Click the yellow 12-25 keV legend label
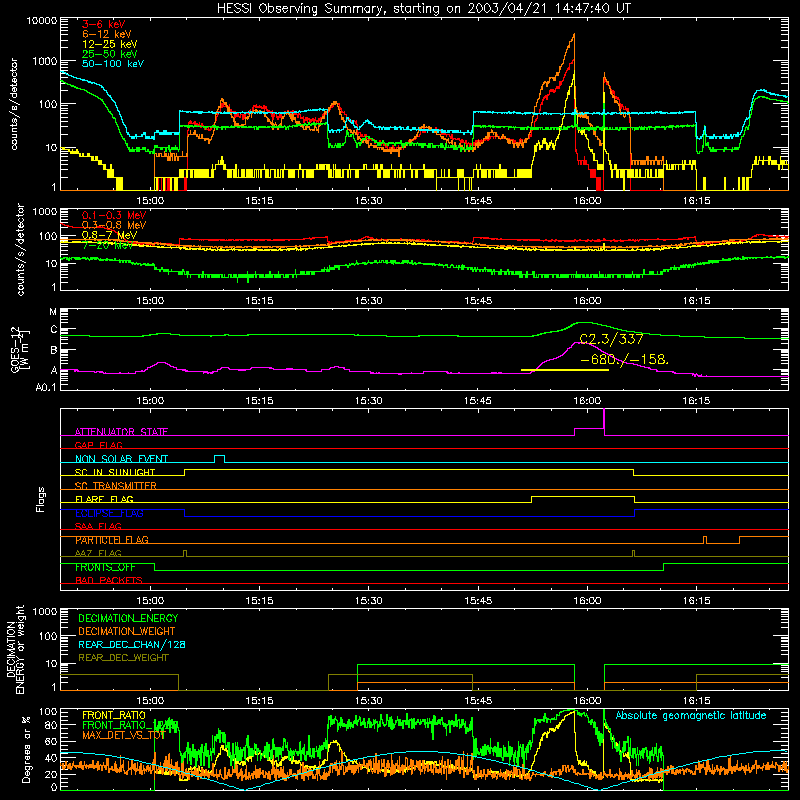 click(x=109, y=44)
